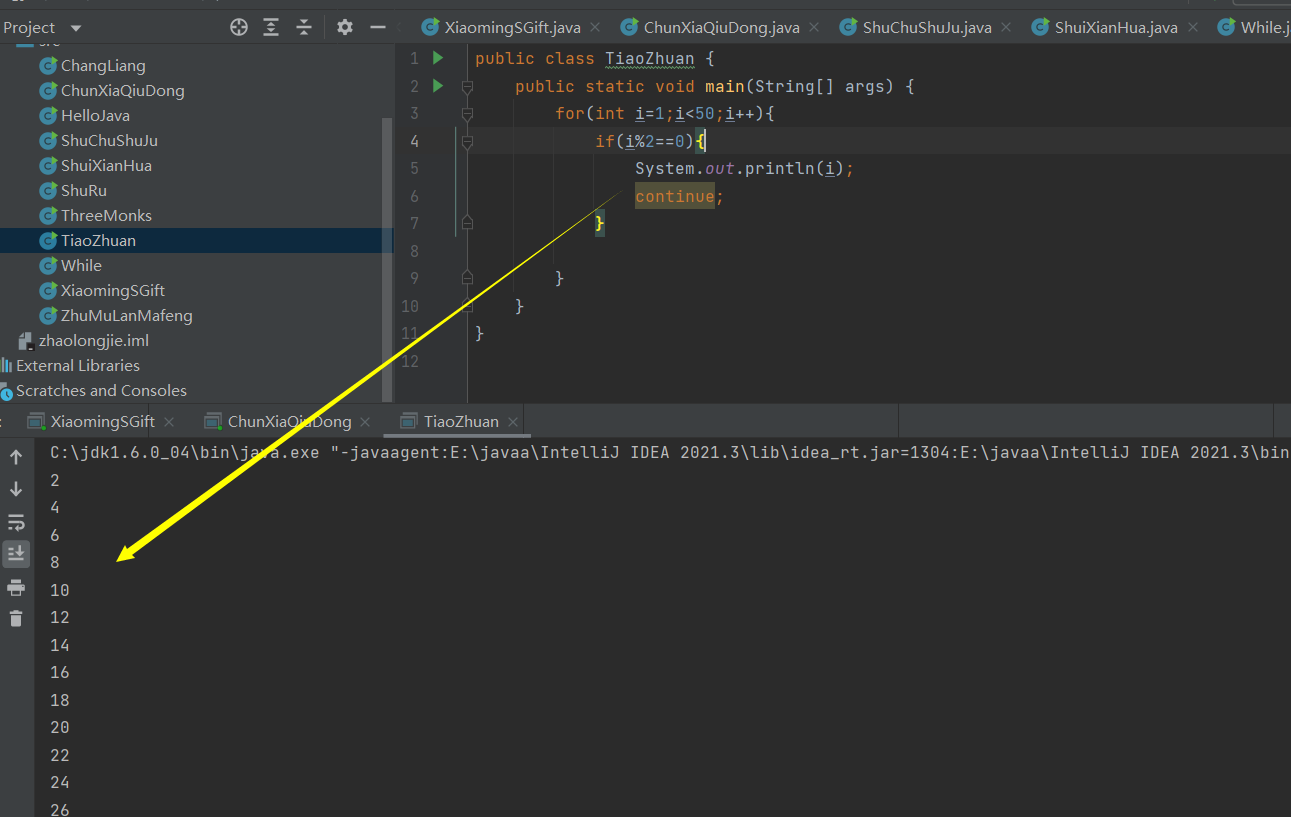Click fold end marker on line 7
This screenshot has height=817, width=1291.
tap(467, 223)
